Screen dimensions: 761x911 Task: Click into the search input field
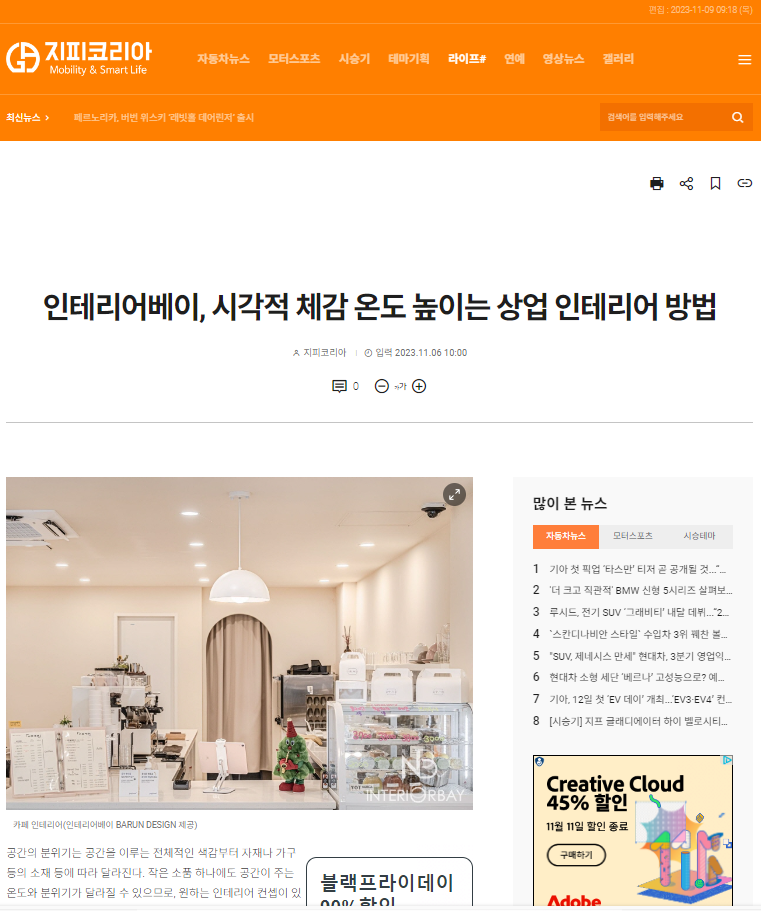pos(663,117)
